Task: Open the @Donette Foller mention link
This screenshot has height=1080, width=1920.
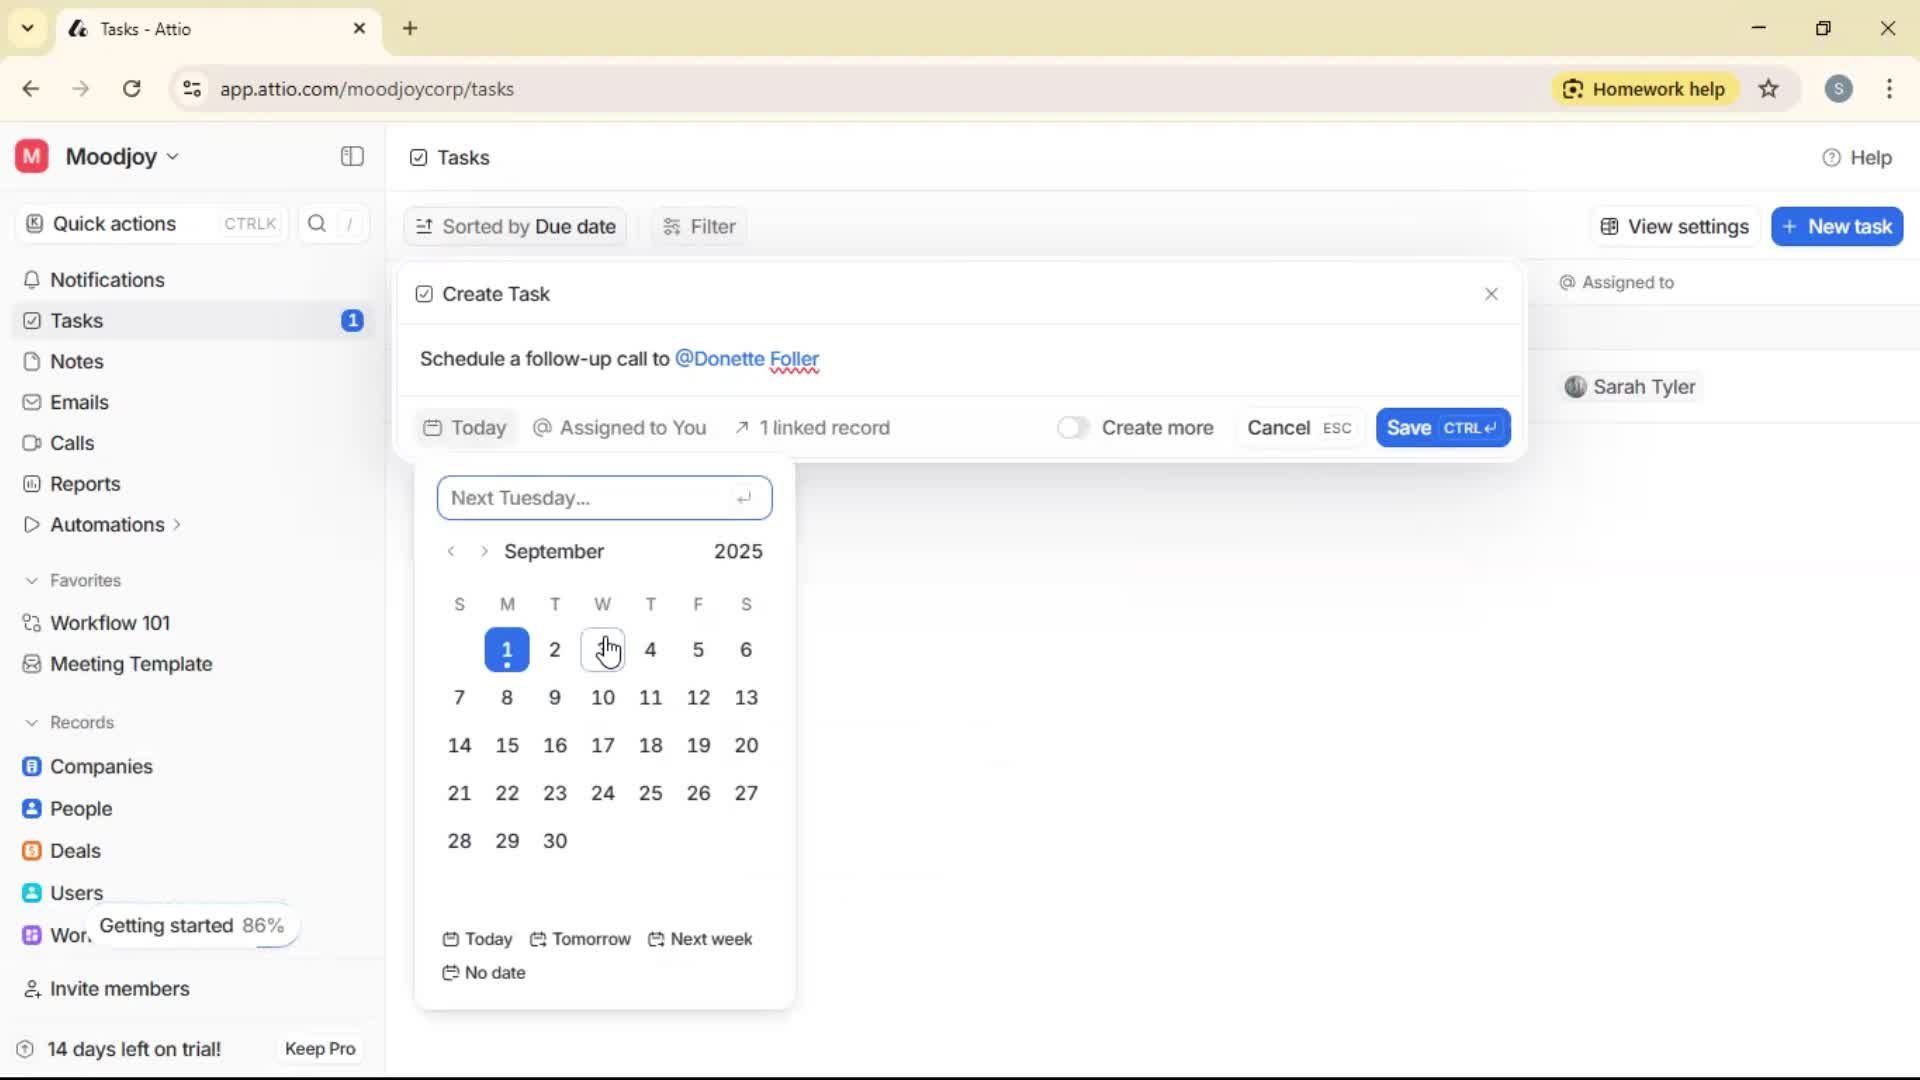Action: pyautogui.click(x=747, y=359)
